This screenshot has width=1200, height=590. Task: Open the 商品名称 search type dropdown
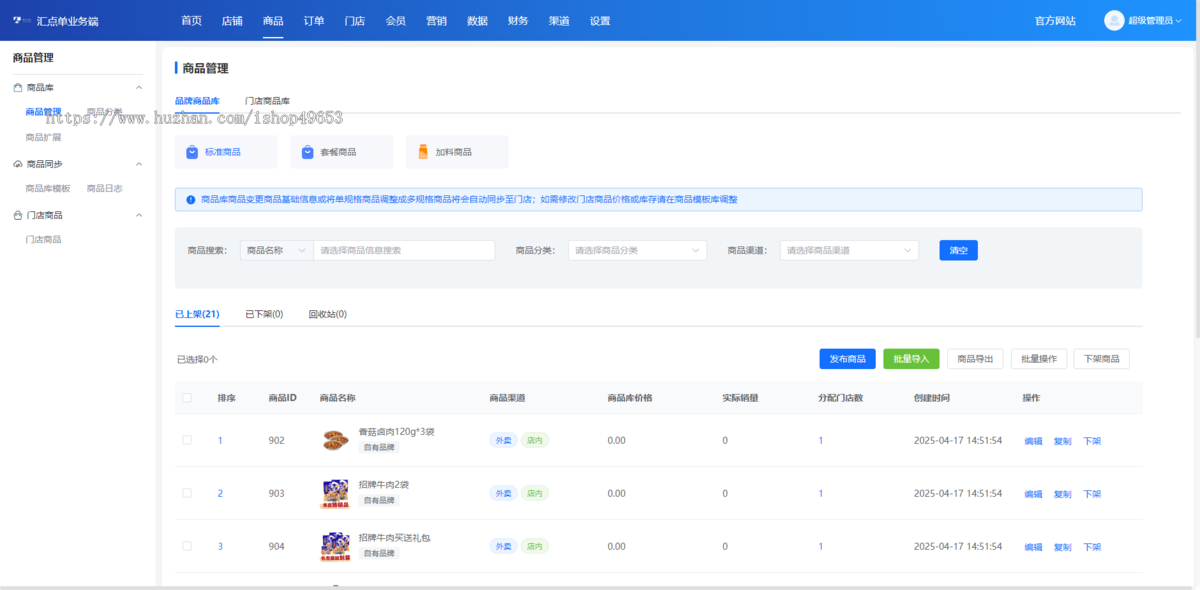pyautogui.click(x=276, y=250)
